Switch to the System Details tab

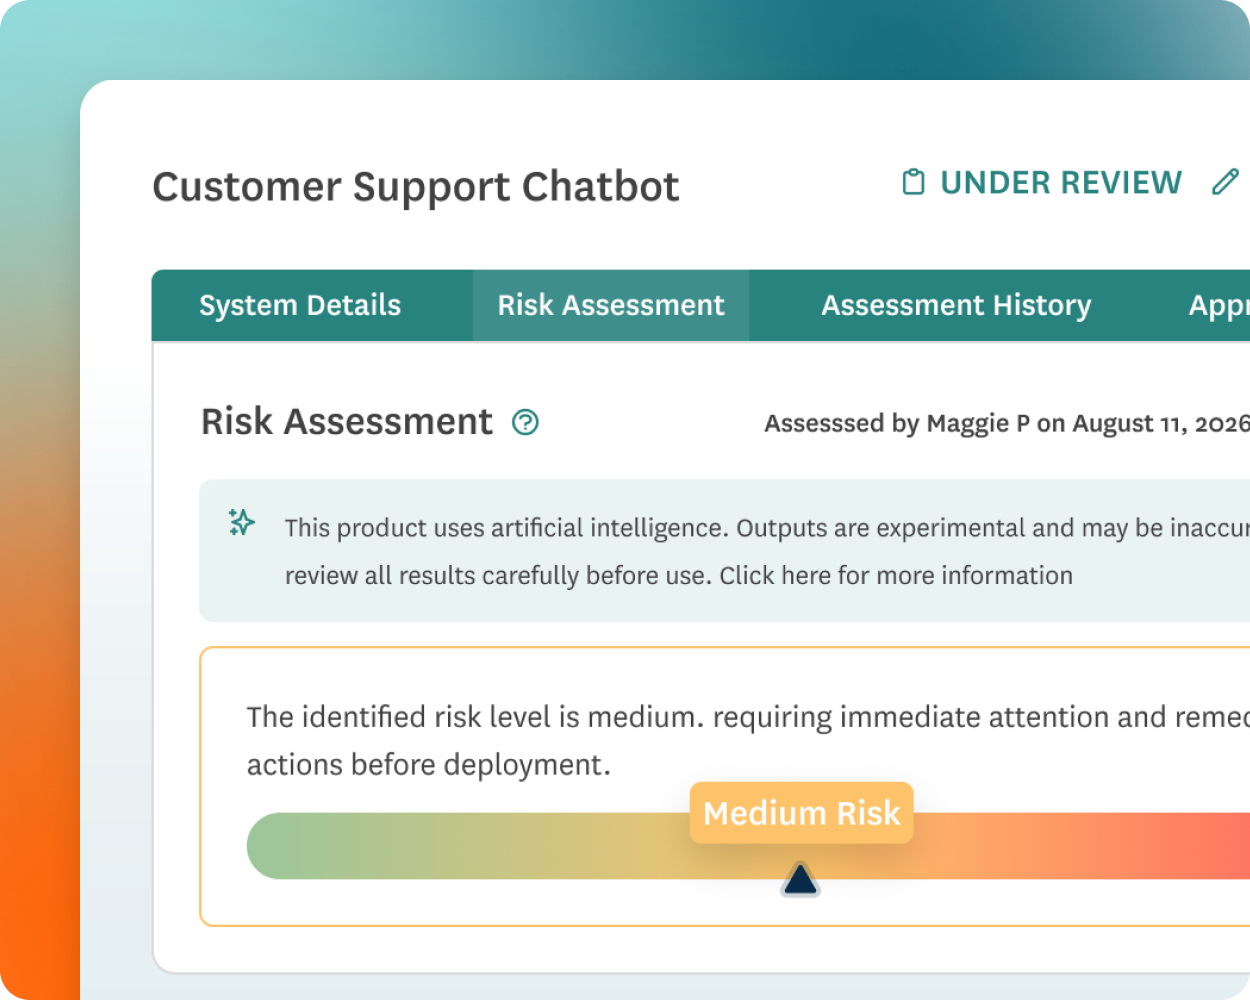tap(300, 305)
